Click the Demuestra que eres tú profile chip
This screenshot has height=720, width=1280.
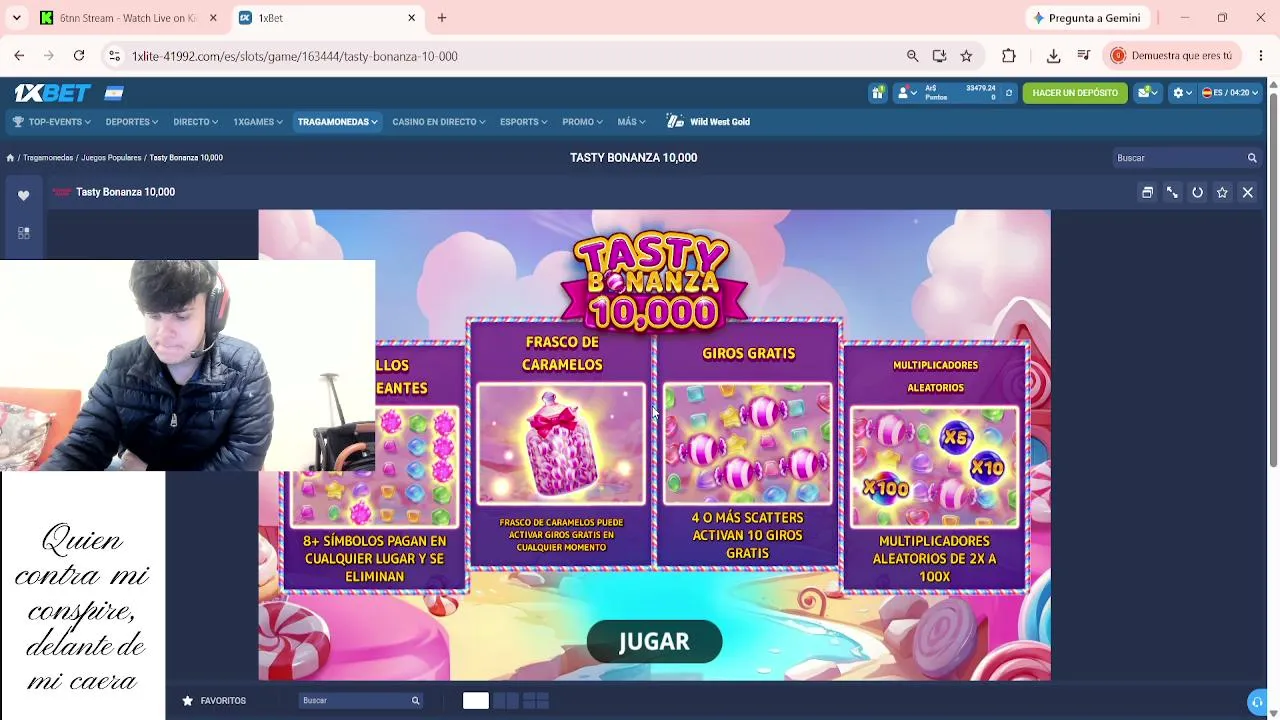(1171, 56)
